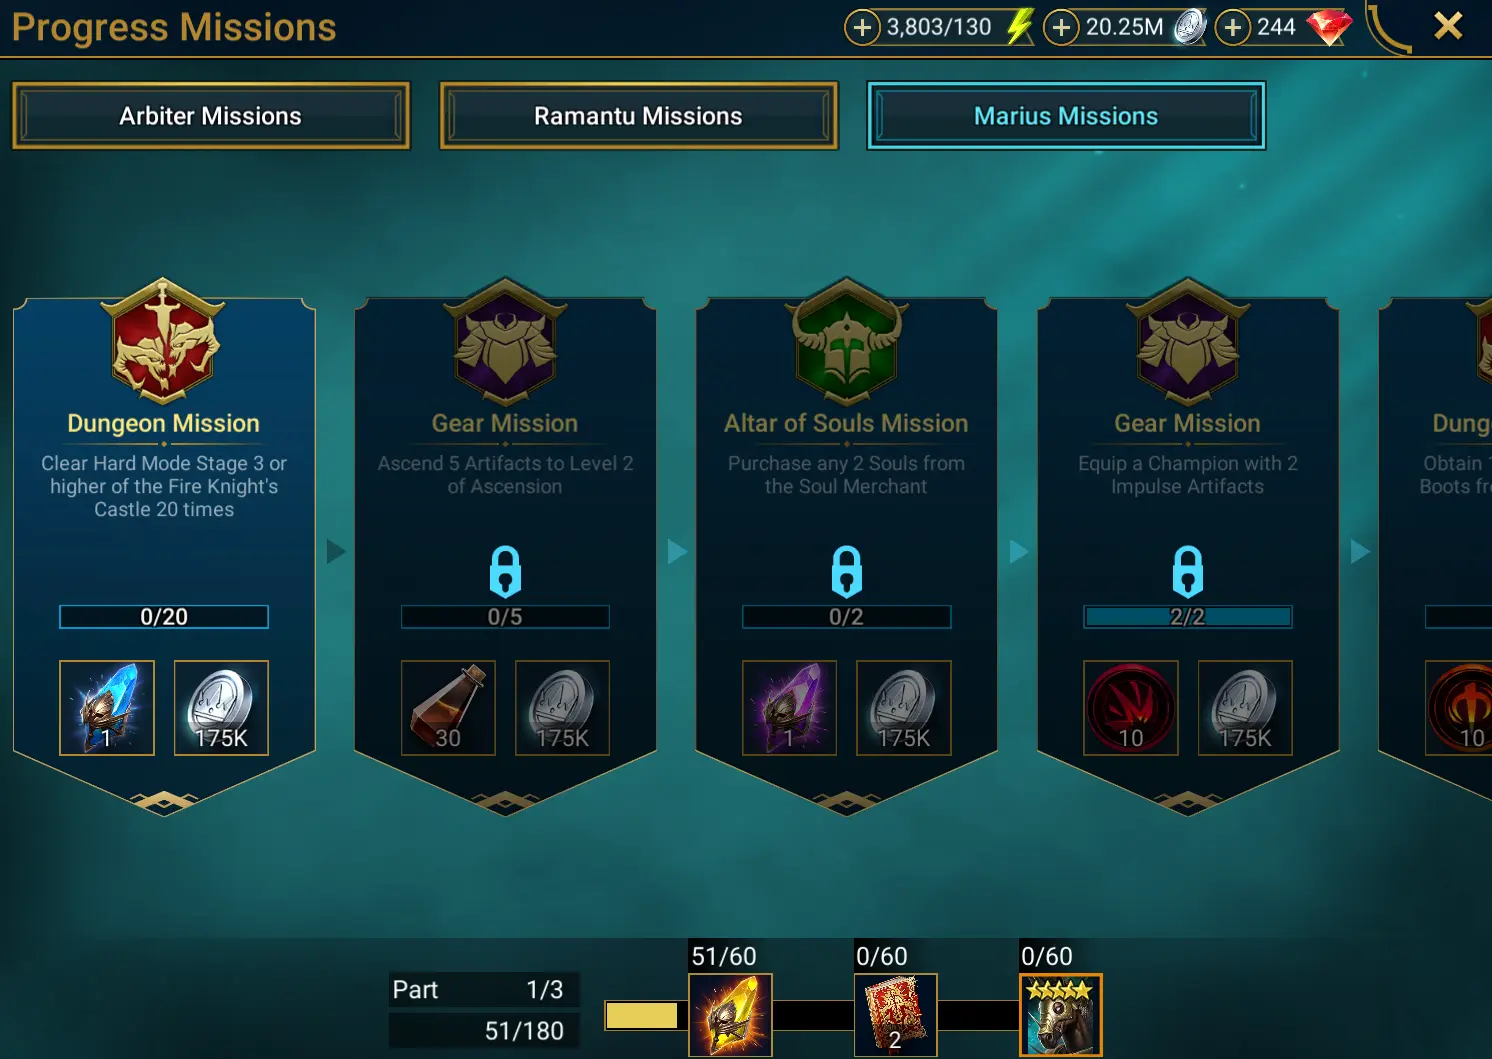Click the ascension potion reward showing 30
The height and width of the screenshot is (1059, 1492).
(448, 708)
